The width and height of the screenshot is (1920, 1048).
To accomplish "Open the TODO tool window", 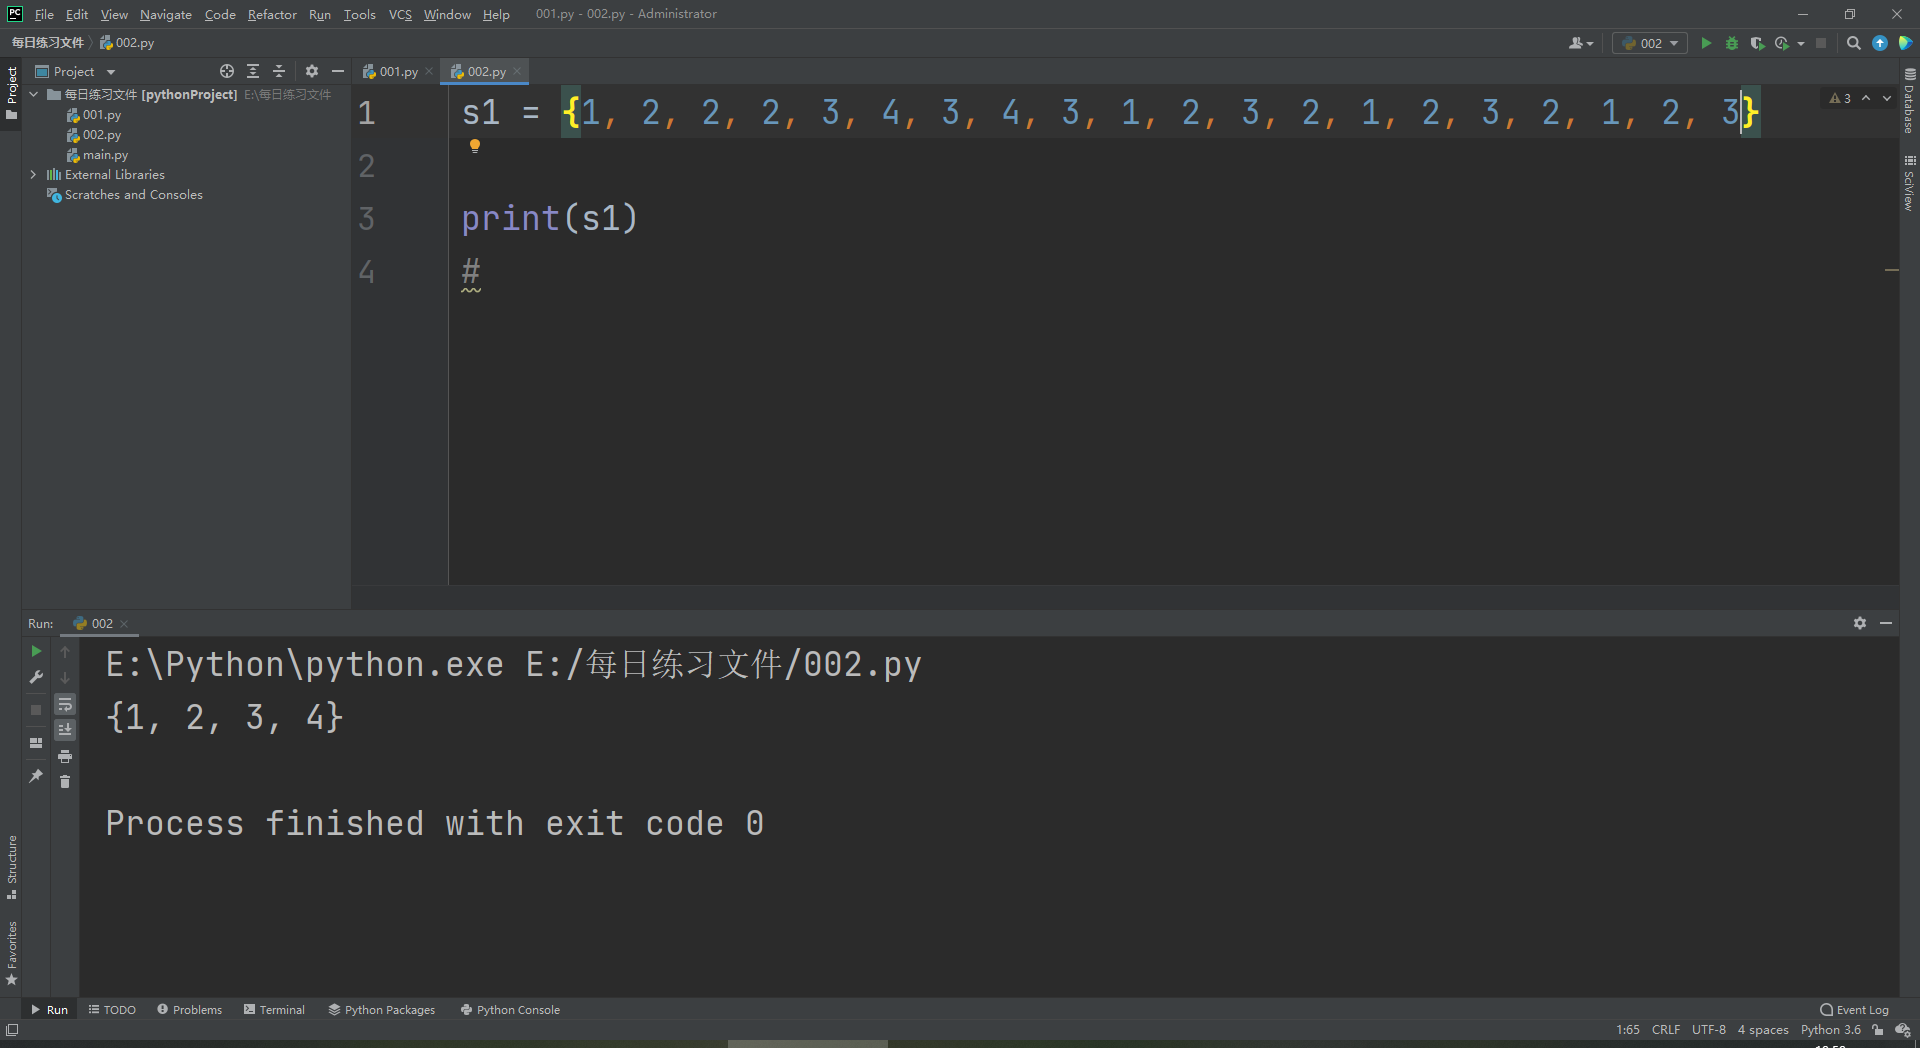I will 112,1010.
